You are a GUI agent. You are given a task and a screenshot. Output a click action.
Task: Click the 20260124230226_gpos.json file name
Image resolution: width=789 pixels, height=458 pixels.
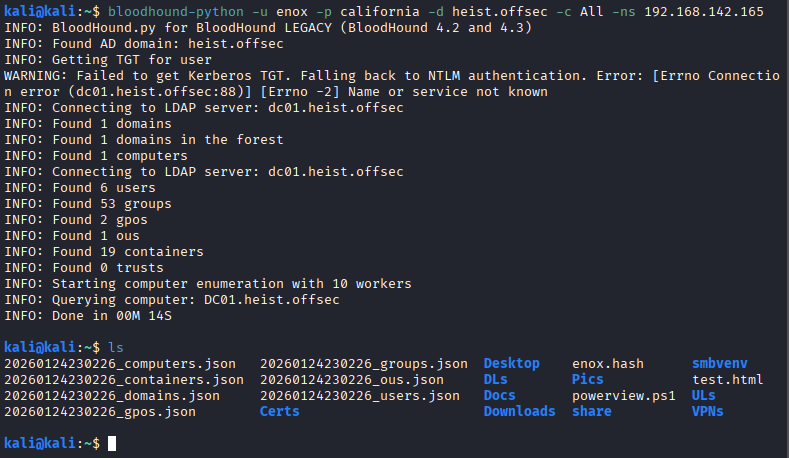[99, 411]
